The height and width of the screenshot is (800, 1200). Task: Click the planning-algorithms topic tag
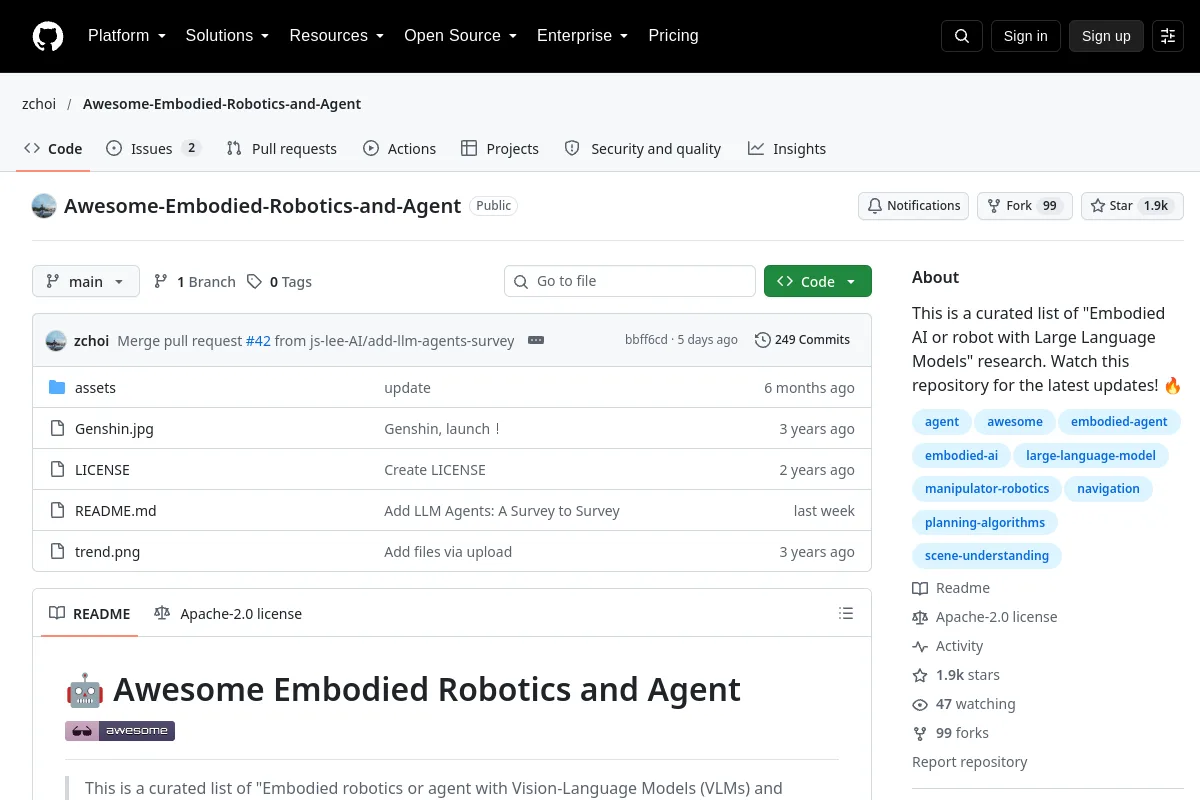tap(985, 523)
